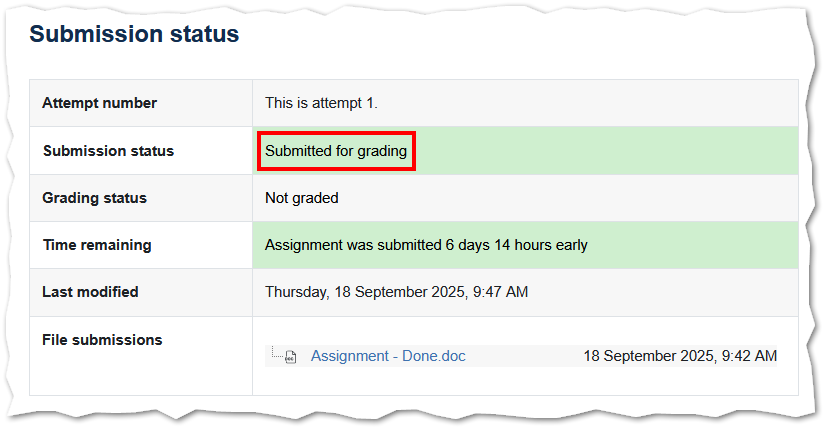The image size is (825, 429).
Task: Select the Submission status row label
Action: click(108, 151)
